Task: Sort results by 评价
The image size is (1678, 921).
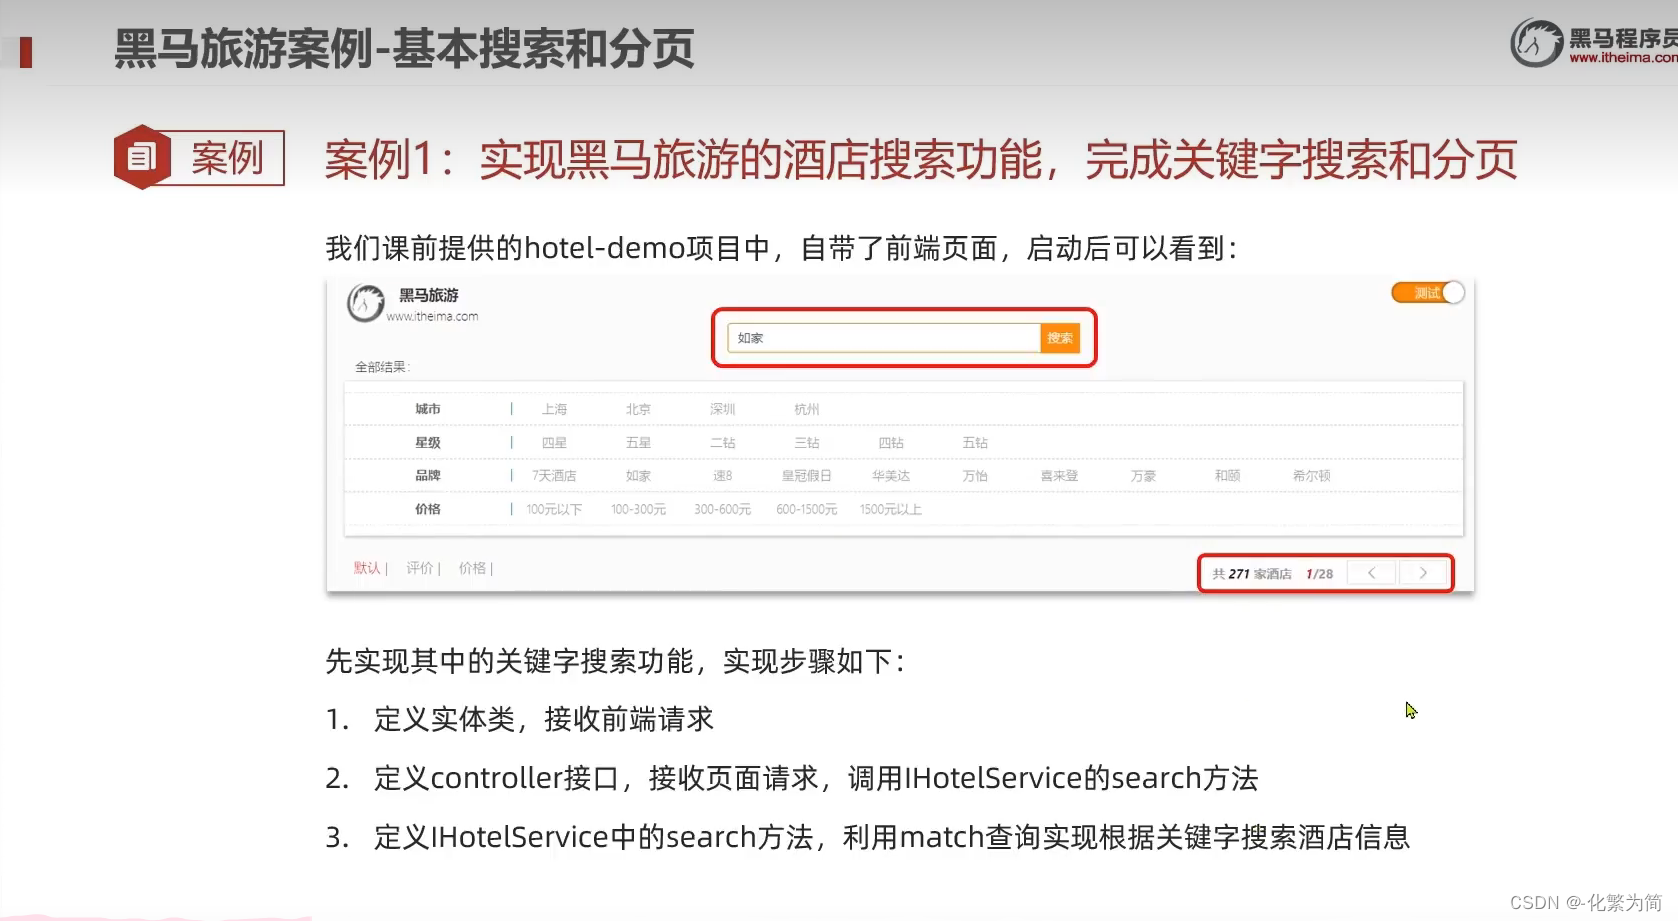Action: (x=420, y=568)
